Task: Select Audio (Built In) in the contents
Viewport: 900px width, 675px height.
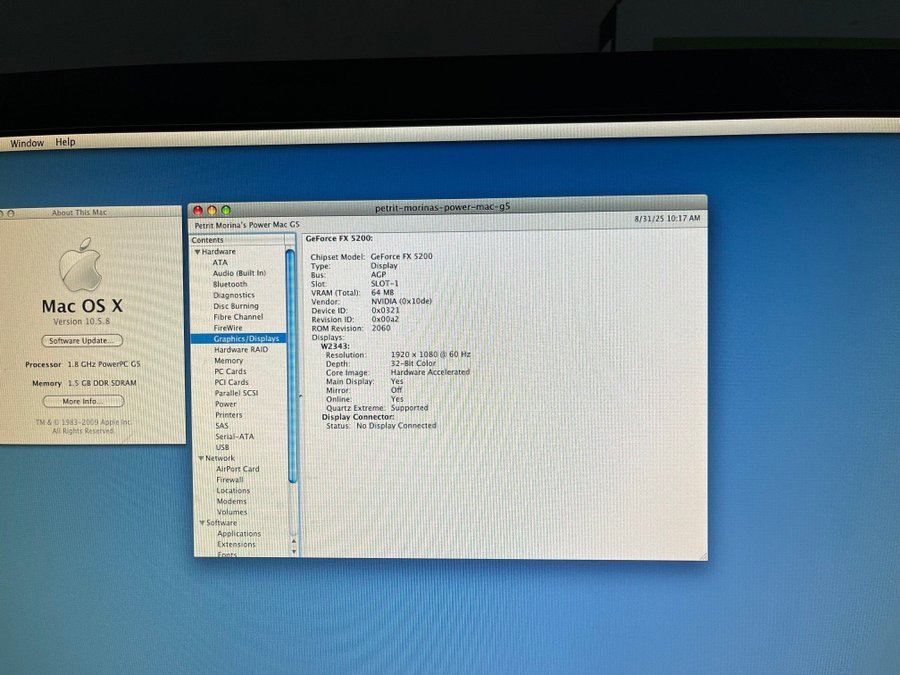Action: coord(239,273)
